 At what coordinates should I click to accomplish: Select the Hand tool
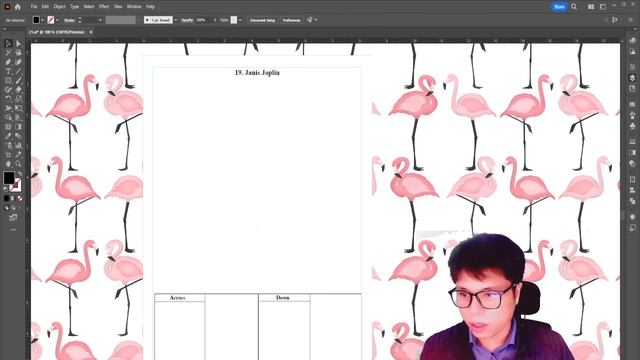[x=8, y=164]
